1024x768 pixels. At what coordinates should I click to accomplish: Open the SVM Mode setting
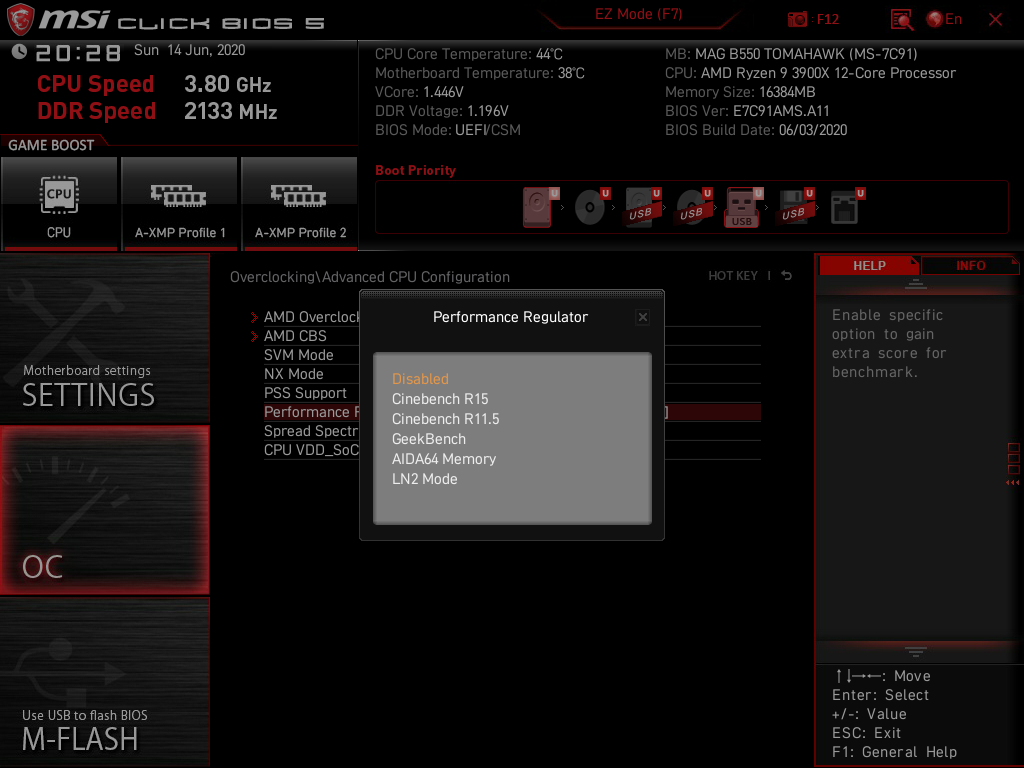click(298, 355)
